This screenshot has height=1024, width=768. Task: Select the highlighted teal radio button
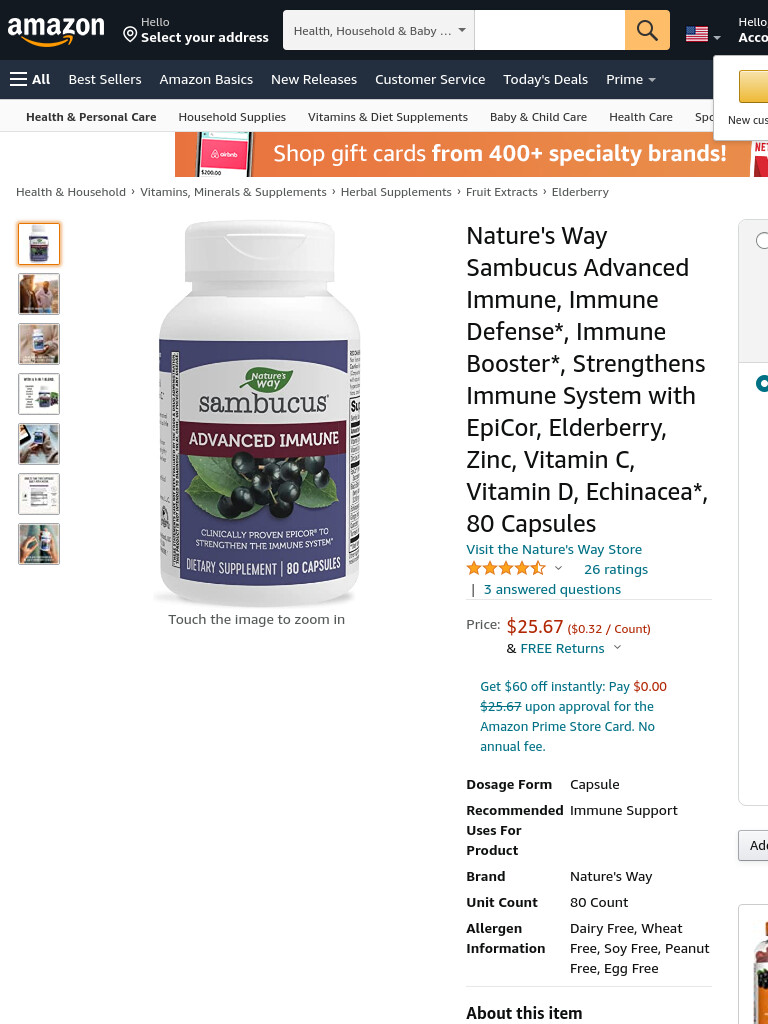click(x=762, y=383)
